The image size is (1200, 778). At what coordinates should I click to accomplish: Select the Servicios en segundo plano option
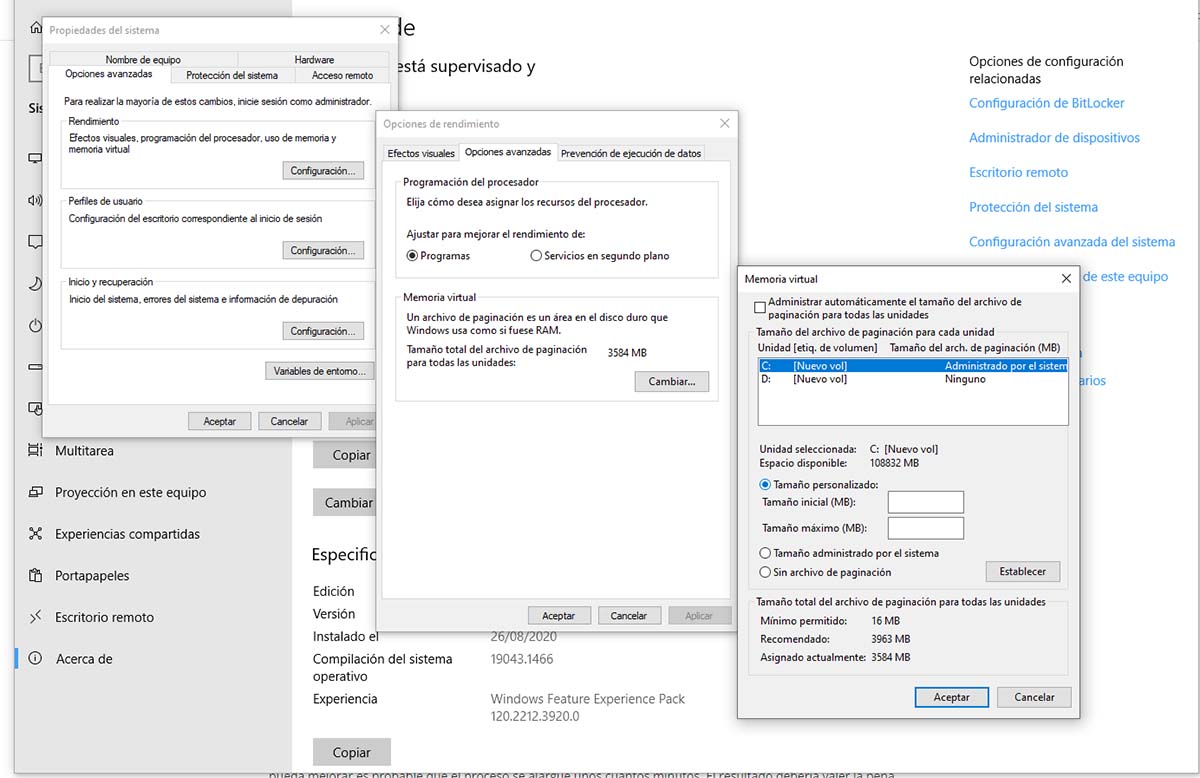(537, 256)
